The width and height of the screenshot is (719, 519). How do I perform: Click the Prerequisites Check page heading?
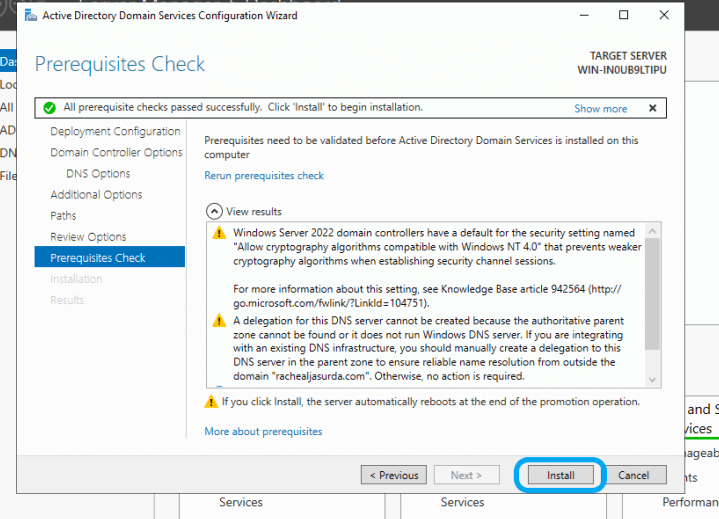120,64
